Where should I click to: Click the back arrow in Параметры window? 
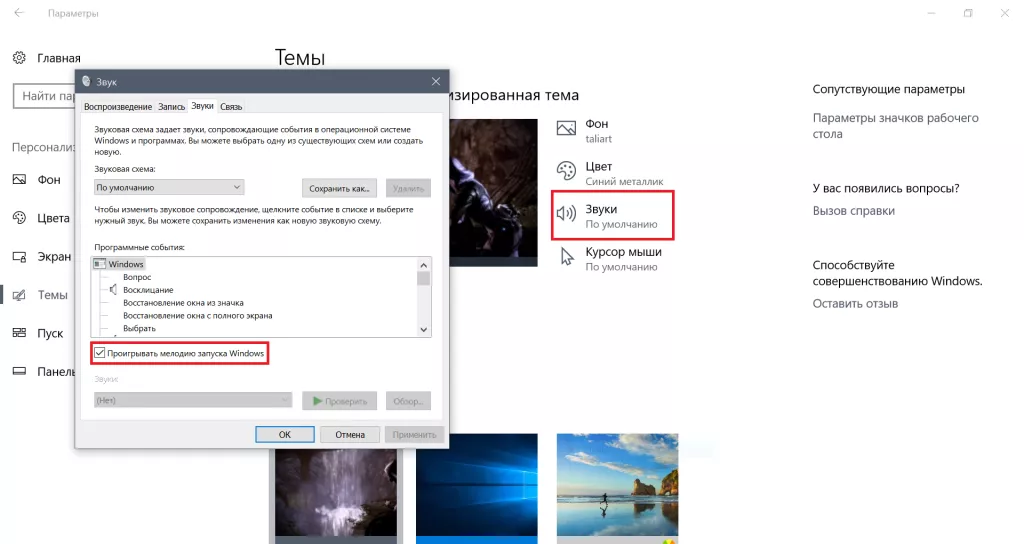pyautogui.click(x=19, y=12)
